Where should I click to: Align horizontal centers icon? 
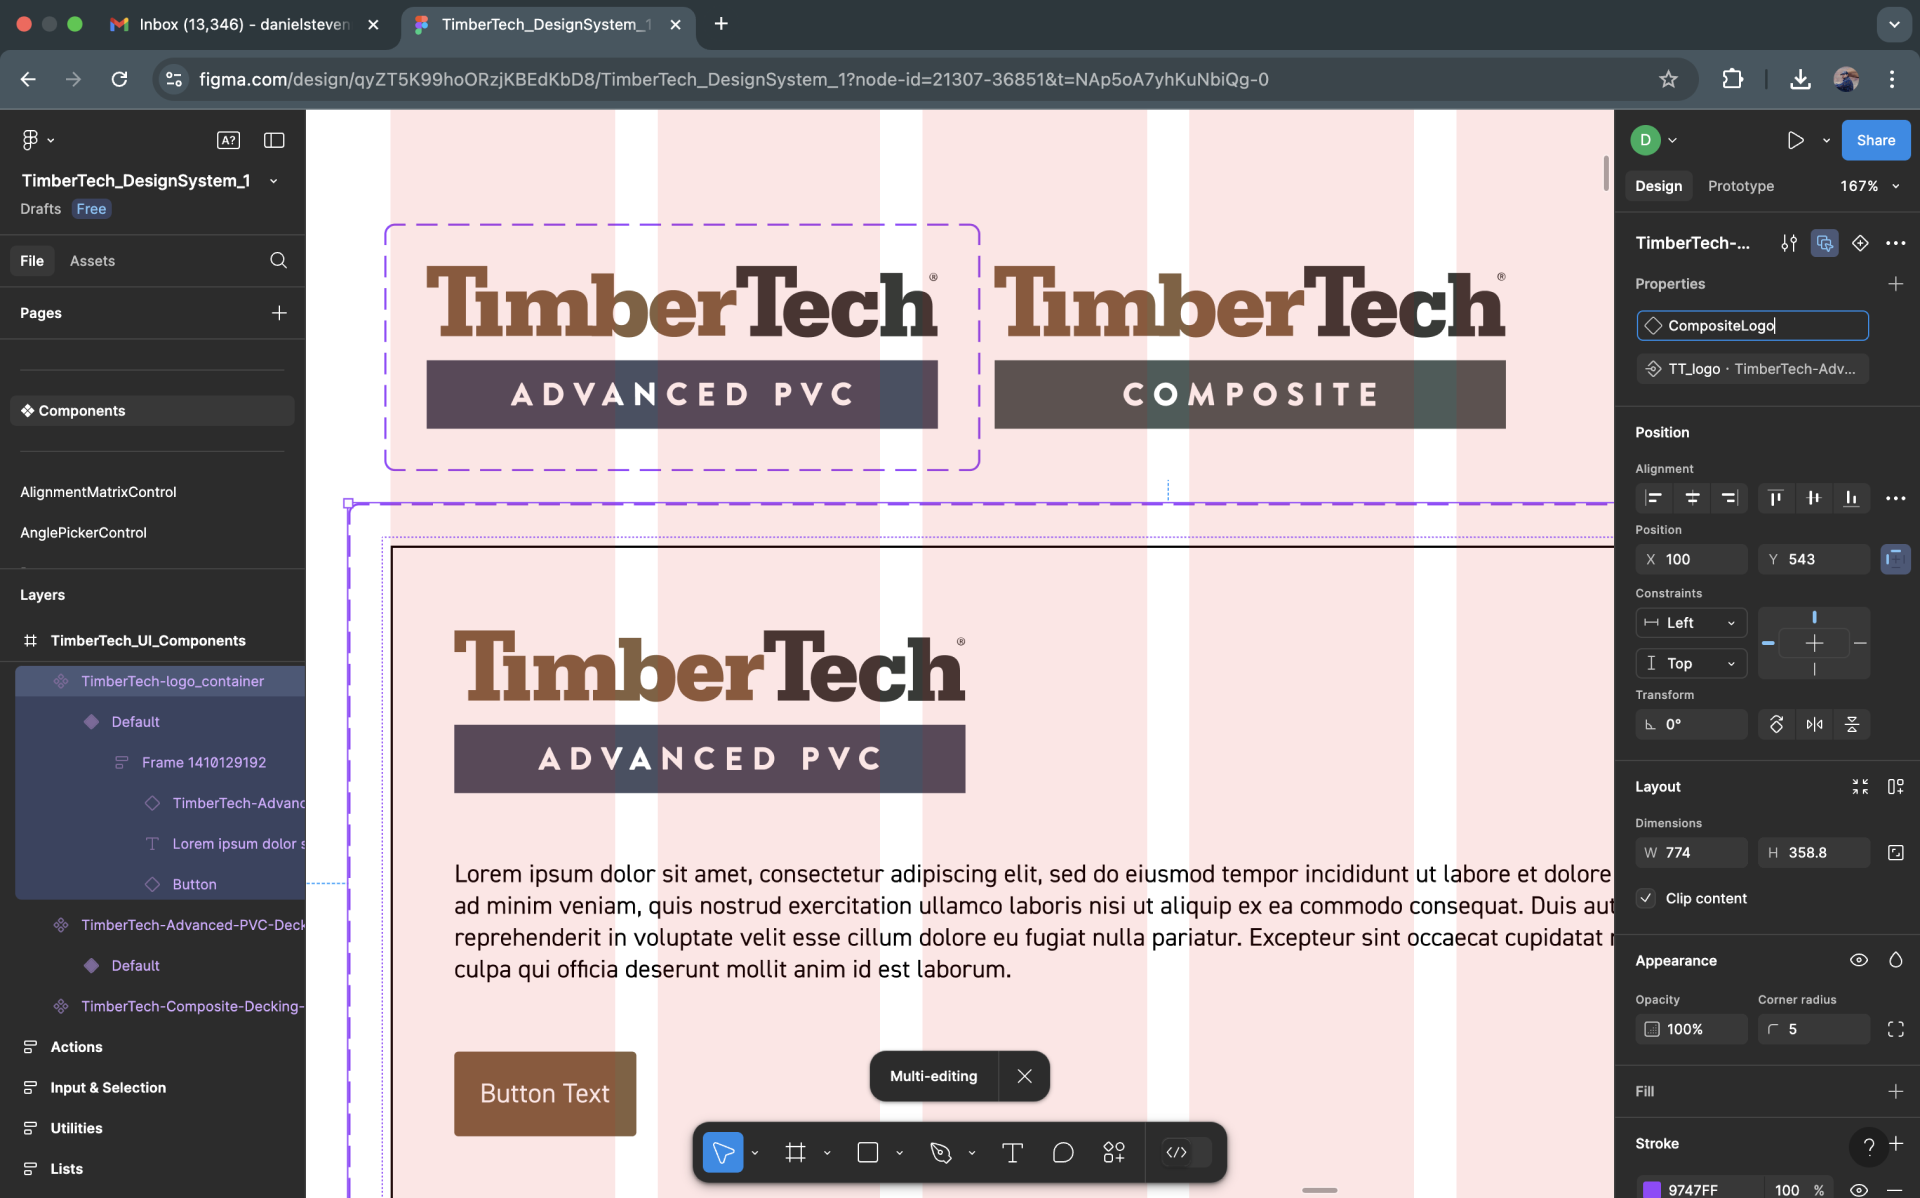click(x=1692, y=498)
